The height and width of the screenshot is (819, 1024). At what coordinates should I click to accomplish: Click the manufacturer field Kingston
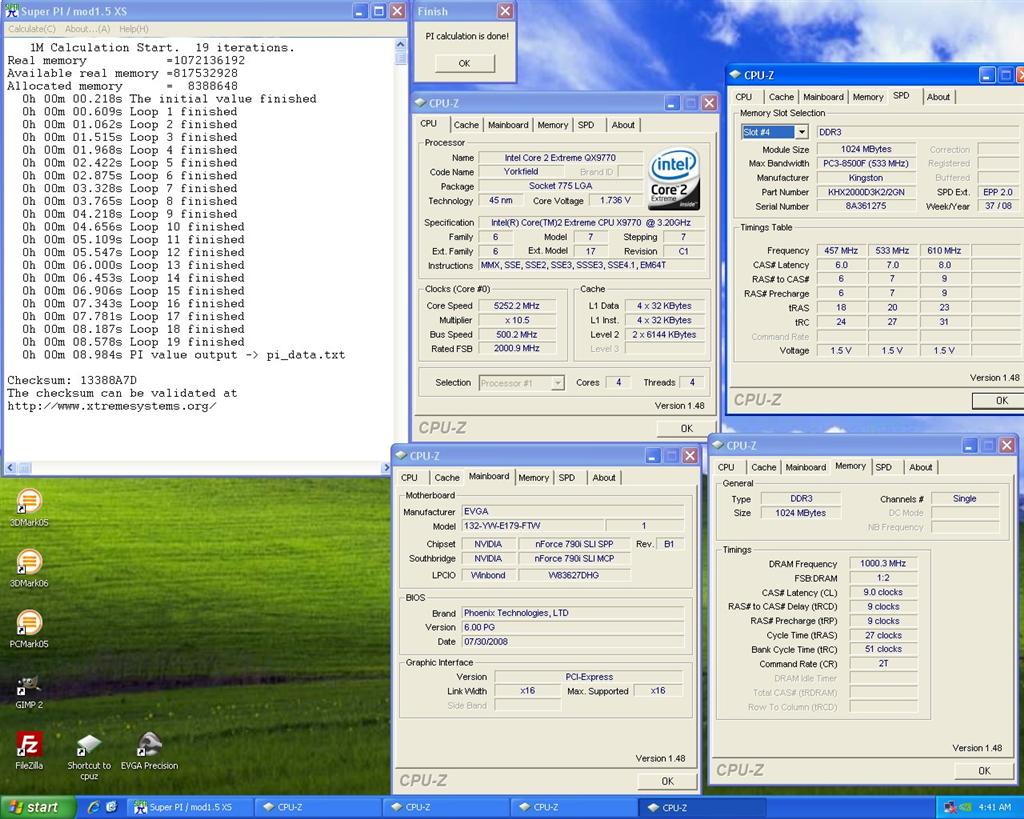(x=866, y=178)
